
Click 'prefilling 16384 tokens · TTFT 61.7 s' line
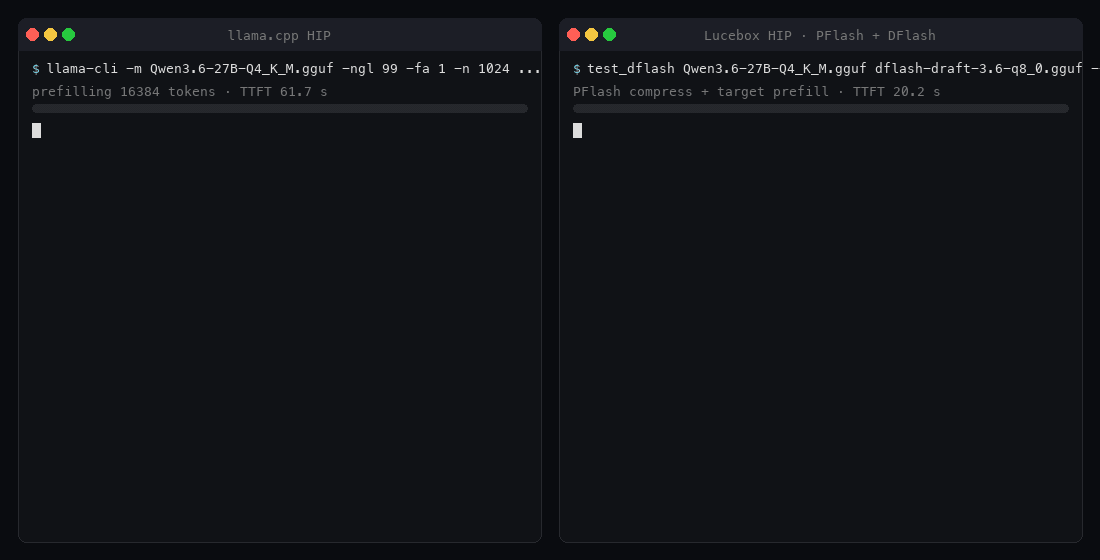180,92
